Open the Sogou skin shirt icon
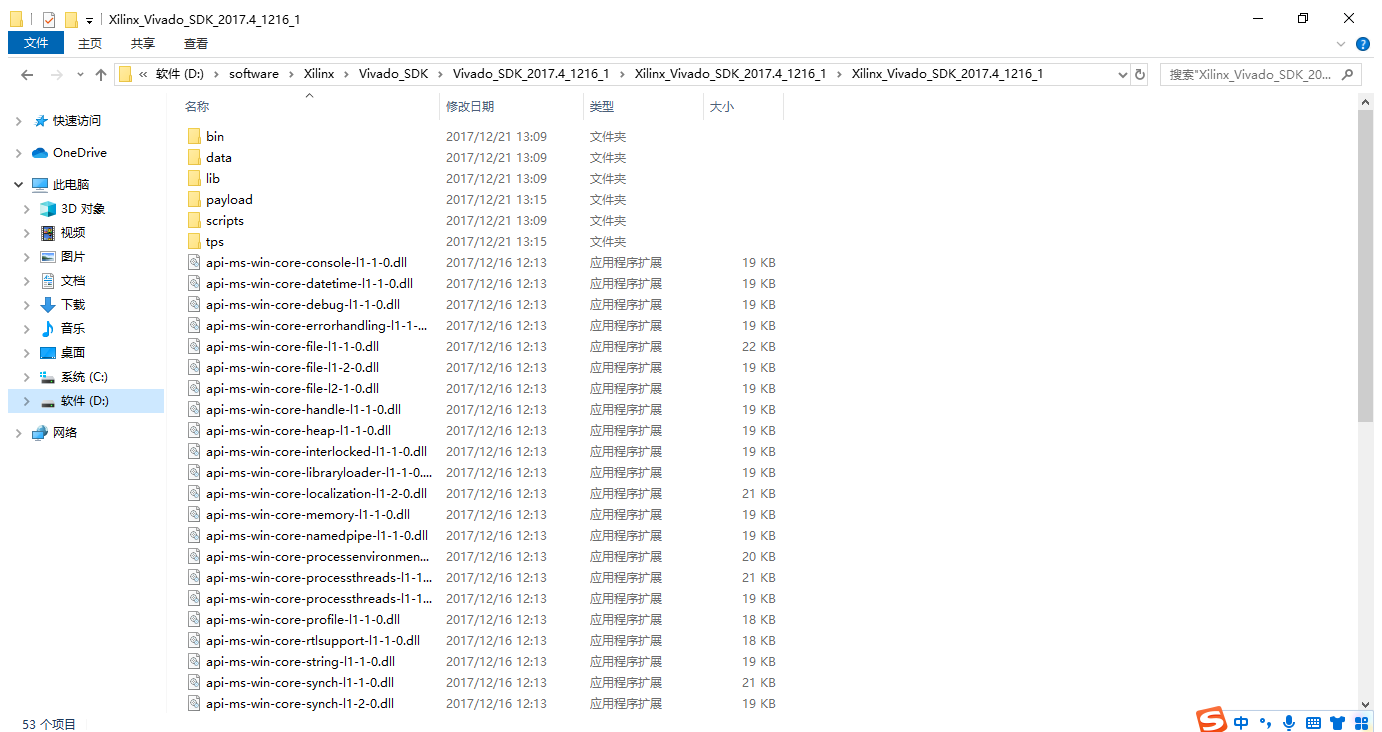1382x732 pixels. point(1339,722)
